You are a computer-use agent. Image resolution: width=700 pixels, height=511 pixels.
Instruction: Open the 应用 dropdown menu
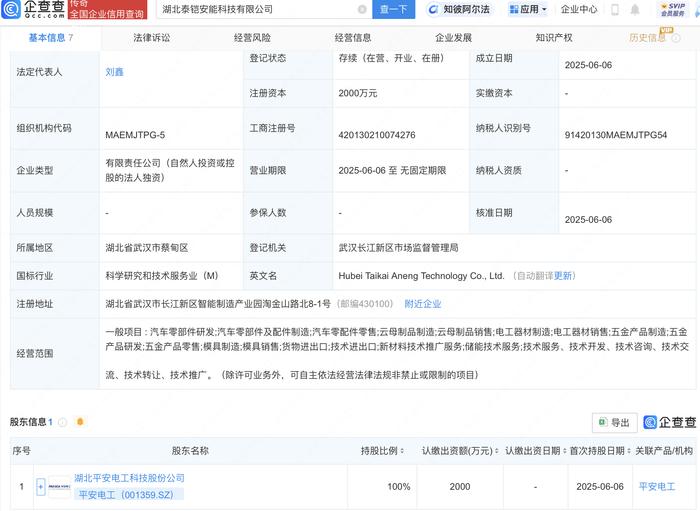pos(528,9)
